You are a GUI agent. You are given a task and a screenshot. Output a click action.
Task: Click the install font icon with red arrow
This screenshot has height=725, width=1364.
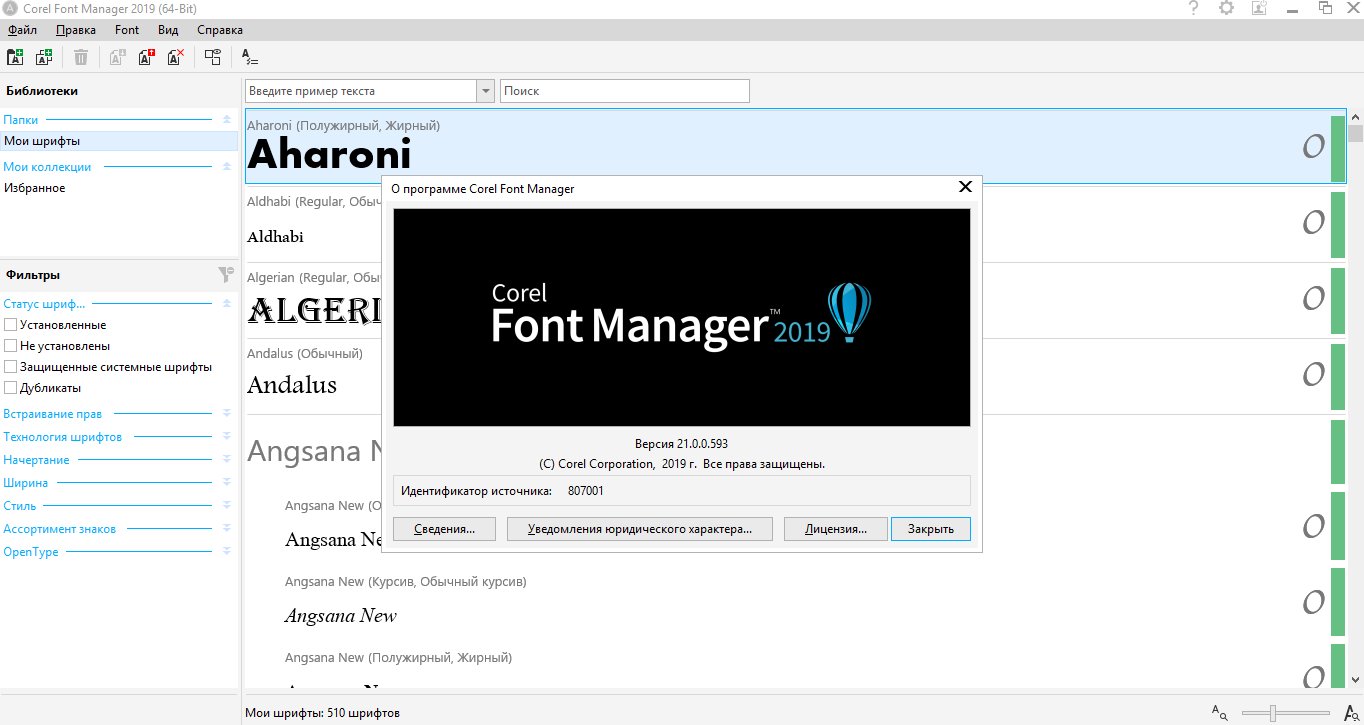click(146, 57)
